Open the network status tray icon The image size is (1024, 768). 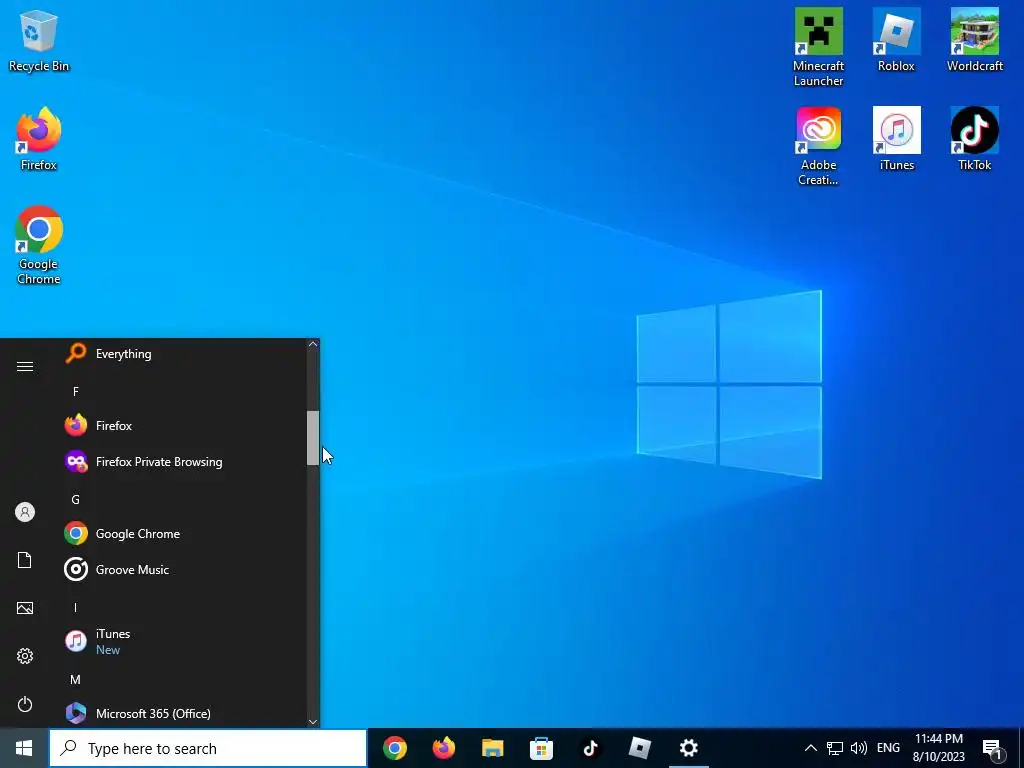[x=835, y=748]
